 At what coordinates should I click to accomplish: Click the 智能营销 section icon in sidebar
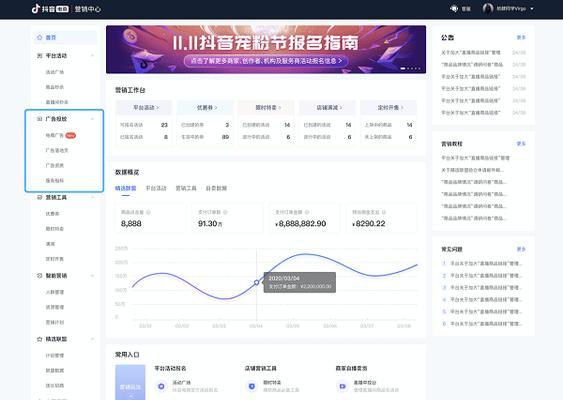39,276
